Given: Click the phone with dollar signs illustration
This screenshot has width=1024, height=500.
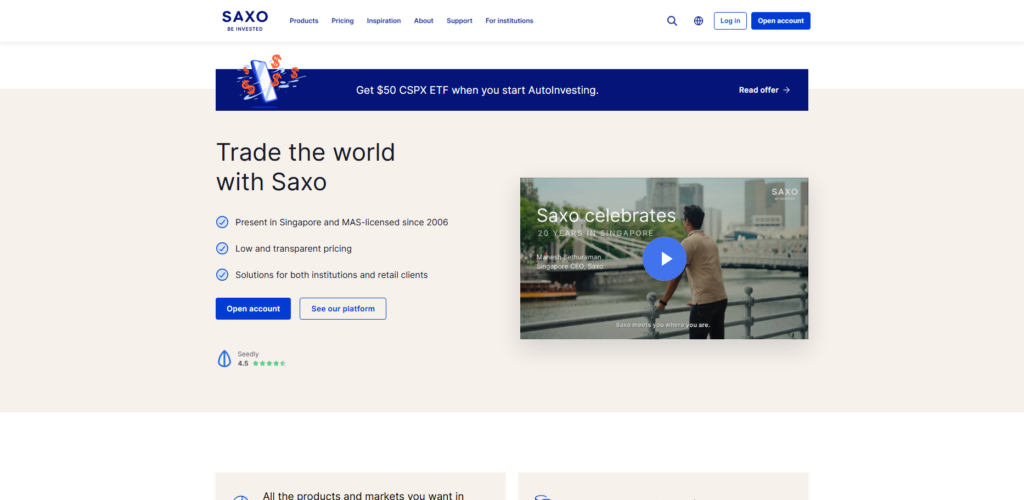Looking at the screenshot, I should tap(270, 81).
